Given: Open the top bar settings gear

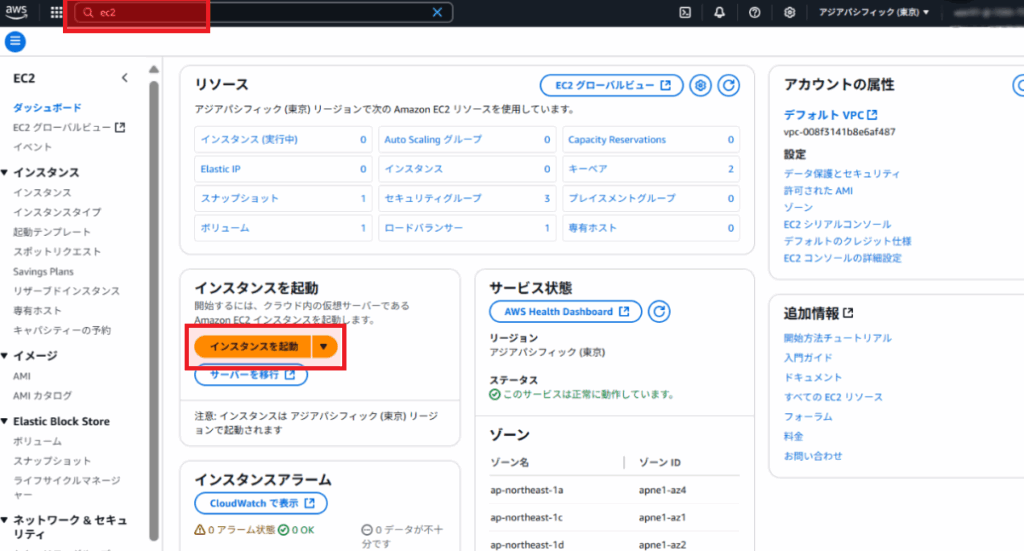Looking at the screenshot, I should coord(789,13).
